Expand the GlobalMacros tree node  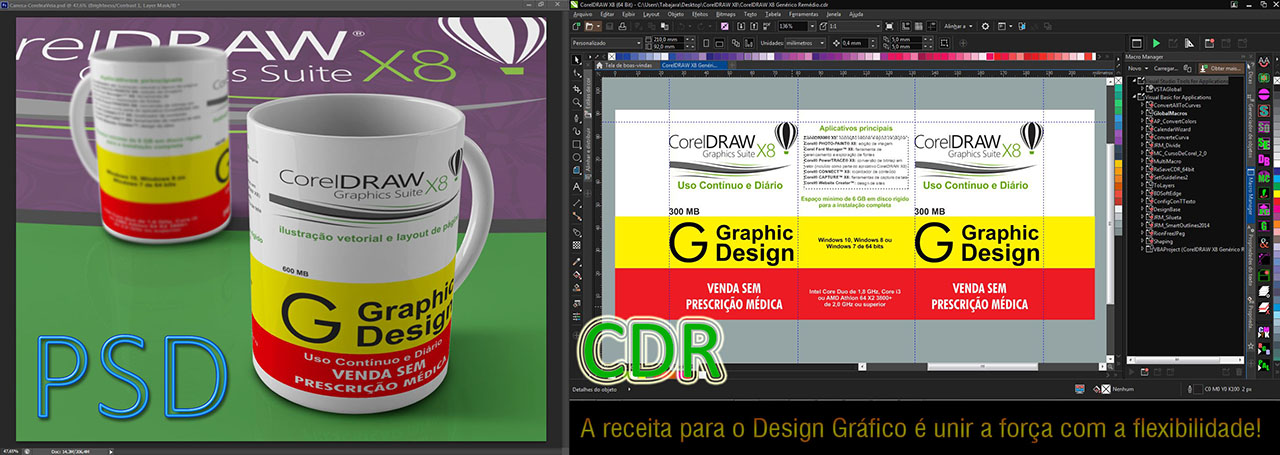pyautogui.click(x=1143, y=113)
